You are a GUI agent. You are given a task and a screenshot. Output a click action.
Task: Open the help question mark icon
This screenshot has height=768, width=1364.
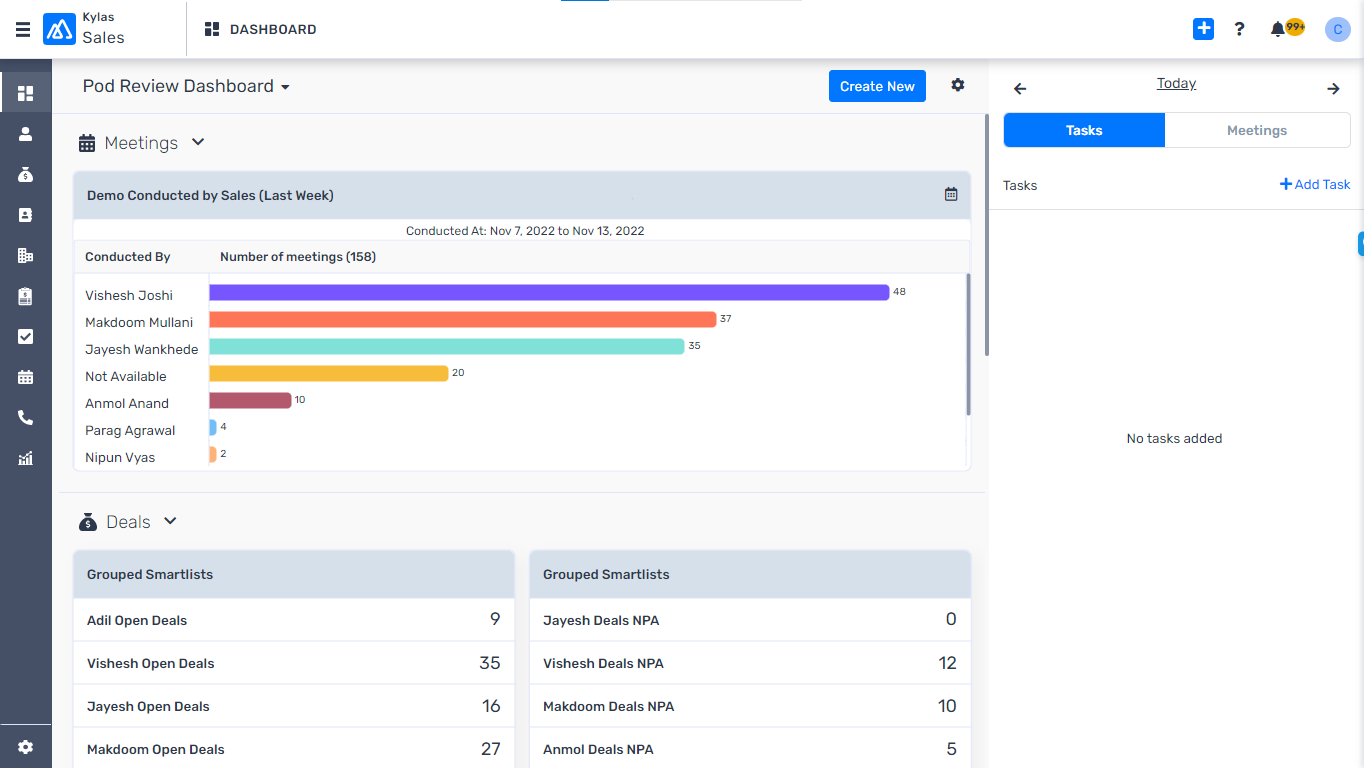(1239, 29)
